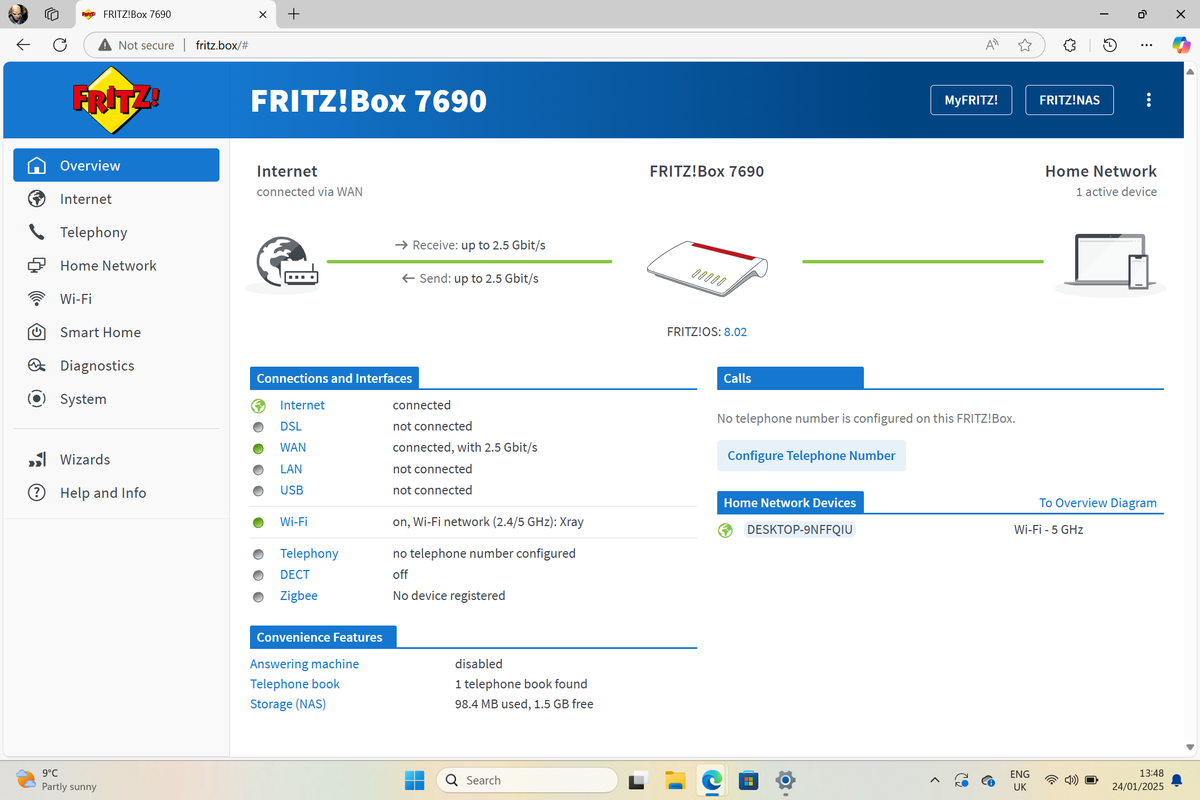Select the Home Network sidebar icon

37,265
